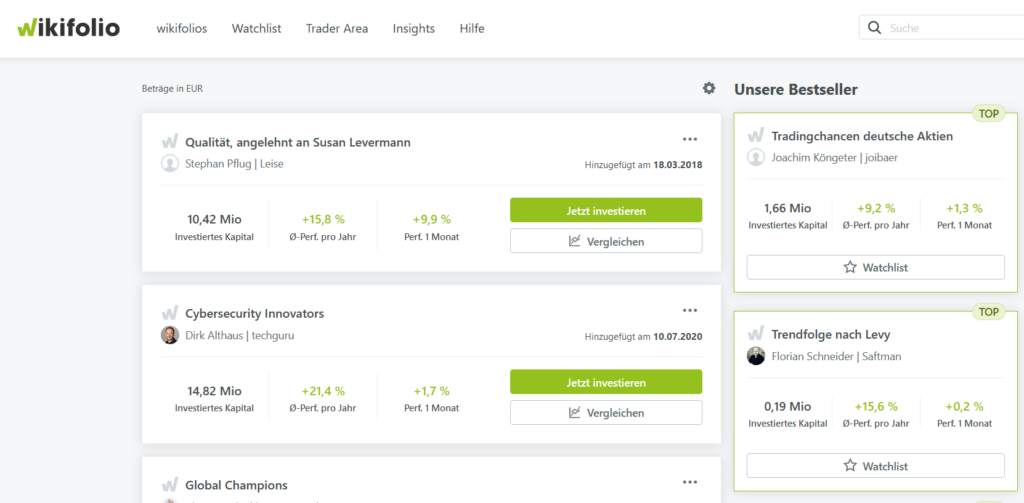Image resolution: width=1024 pixels, height=503 pixels.
Task: Select the +9,2 % yearly performance value
Action: (x=876, y=208)
